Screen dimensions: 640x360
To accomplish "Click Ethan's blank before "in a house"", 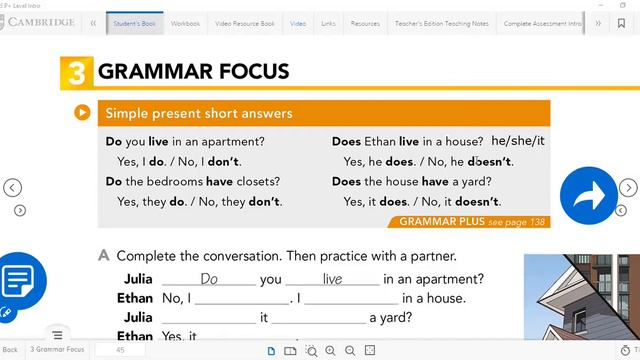I will tap(351, 299).
